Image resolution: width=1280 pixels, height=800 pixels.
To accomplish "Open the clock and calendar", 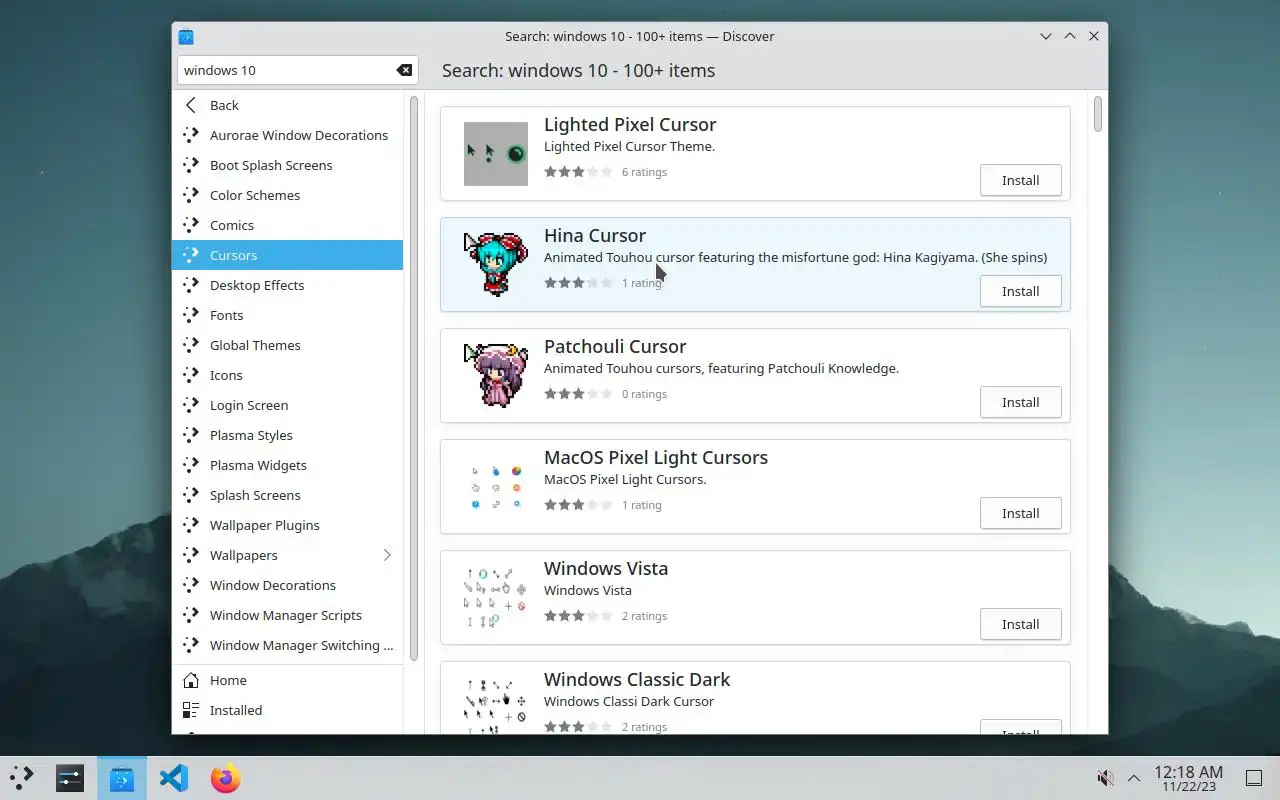I will [x=1188, y=778].
